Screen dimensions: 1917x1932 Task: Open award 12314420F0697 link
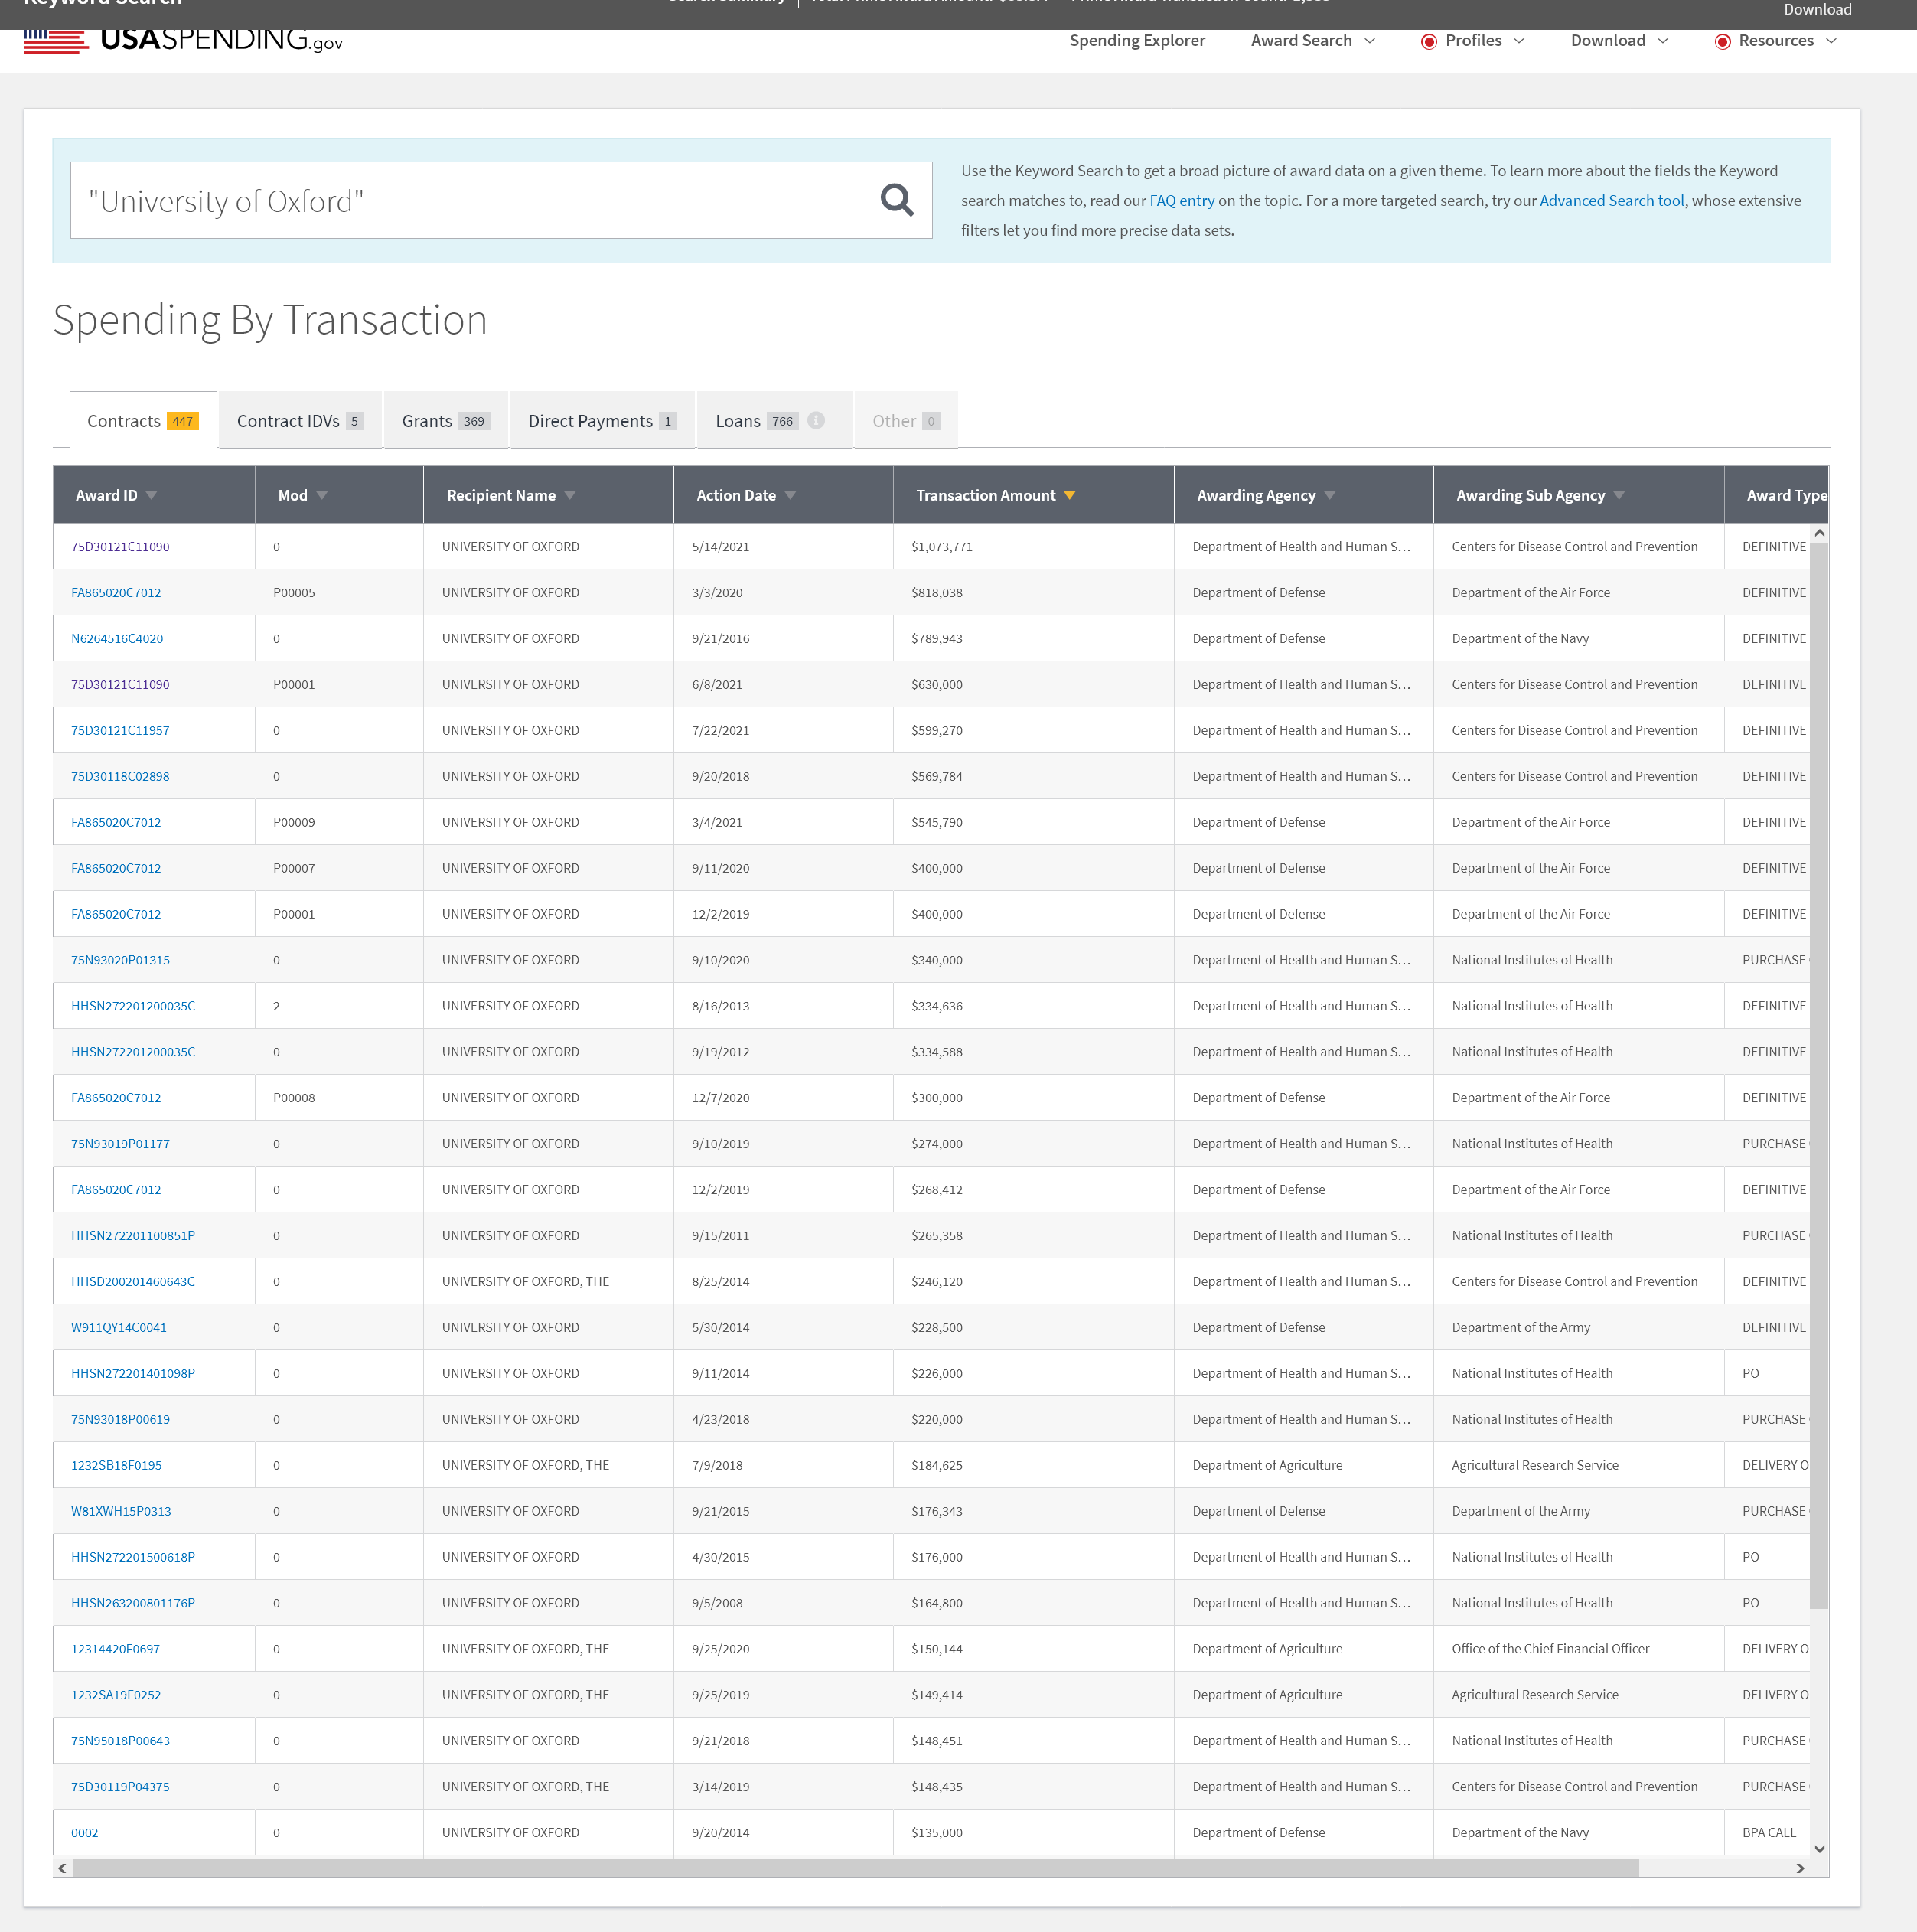click(115, 1650)
